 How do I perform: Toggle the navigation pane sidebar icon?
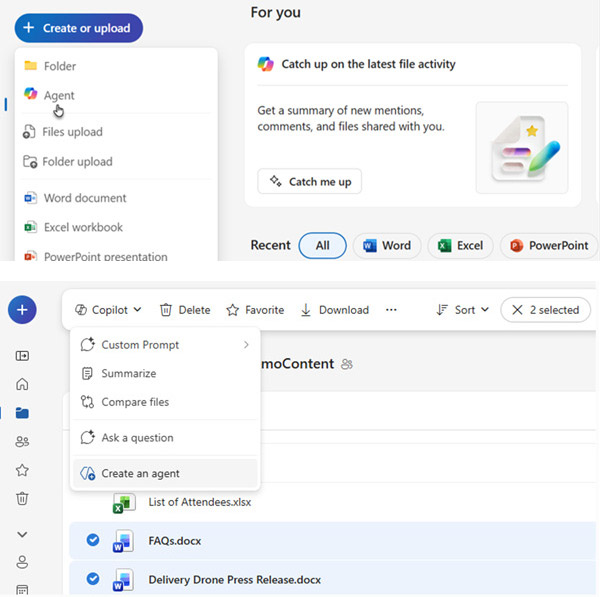pos(22,356)
